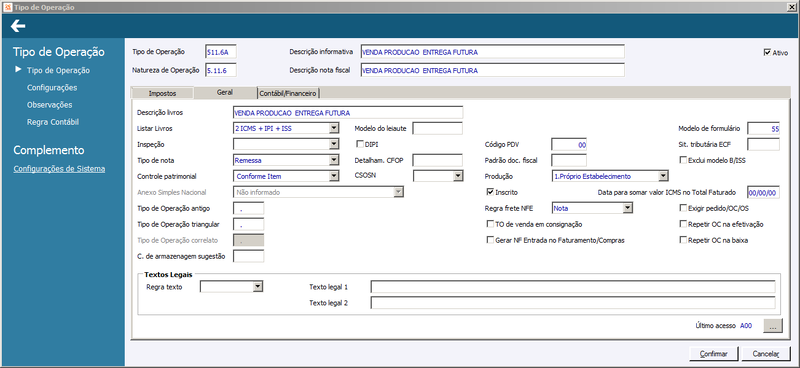Image resolution: width=800 pixels, height=368 pixels.
Task: Enable Repetir OC na efetivação
Action: 683,224
